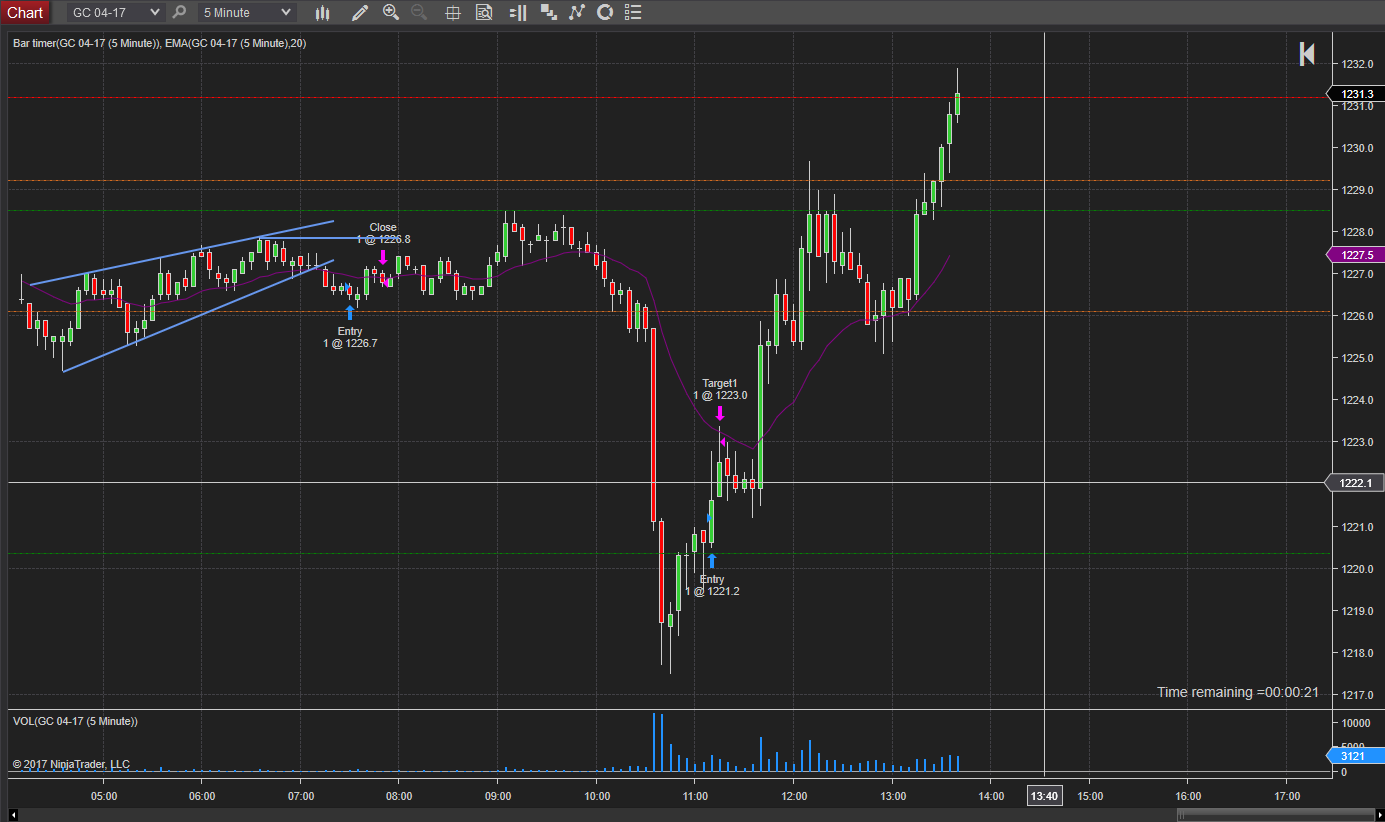
Task: Click the 10:00 time axis label
Action: pyautogui.click(x=597, y=796)
